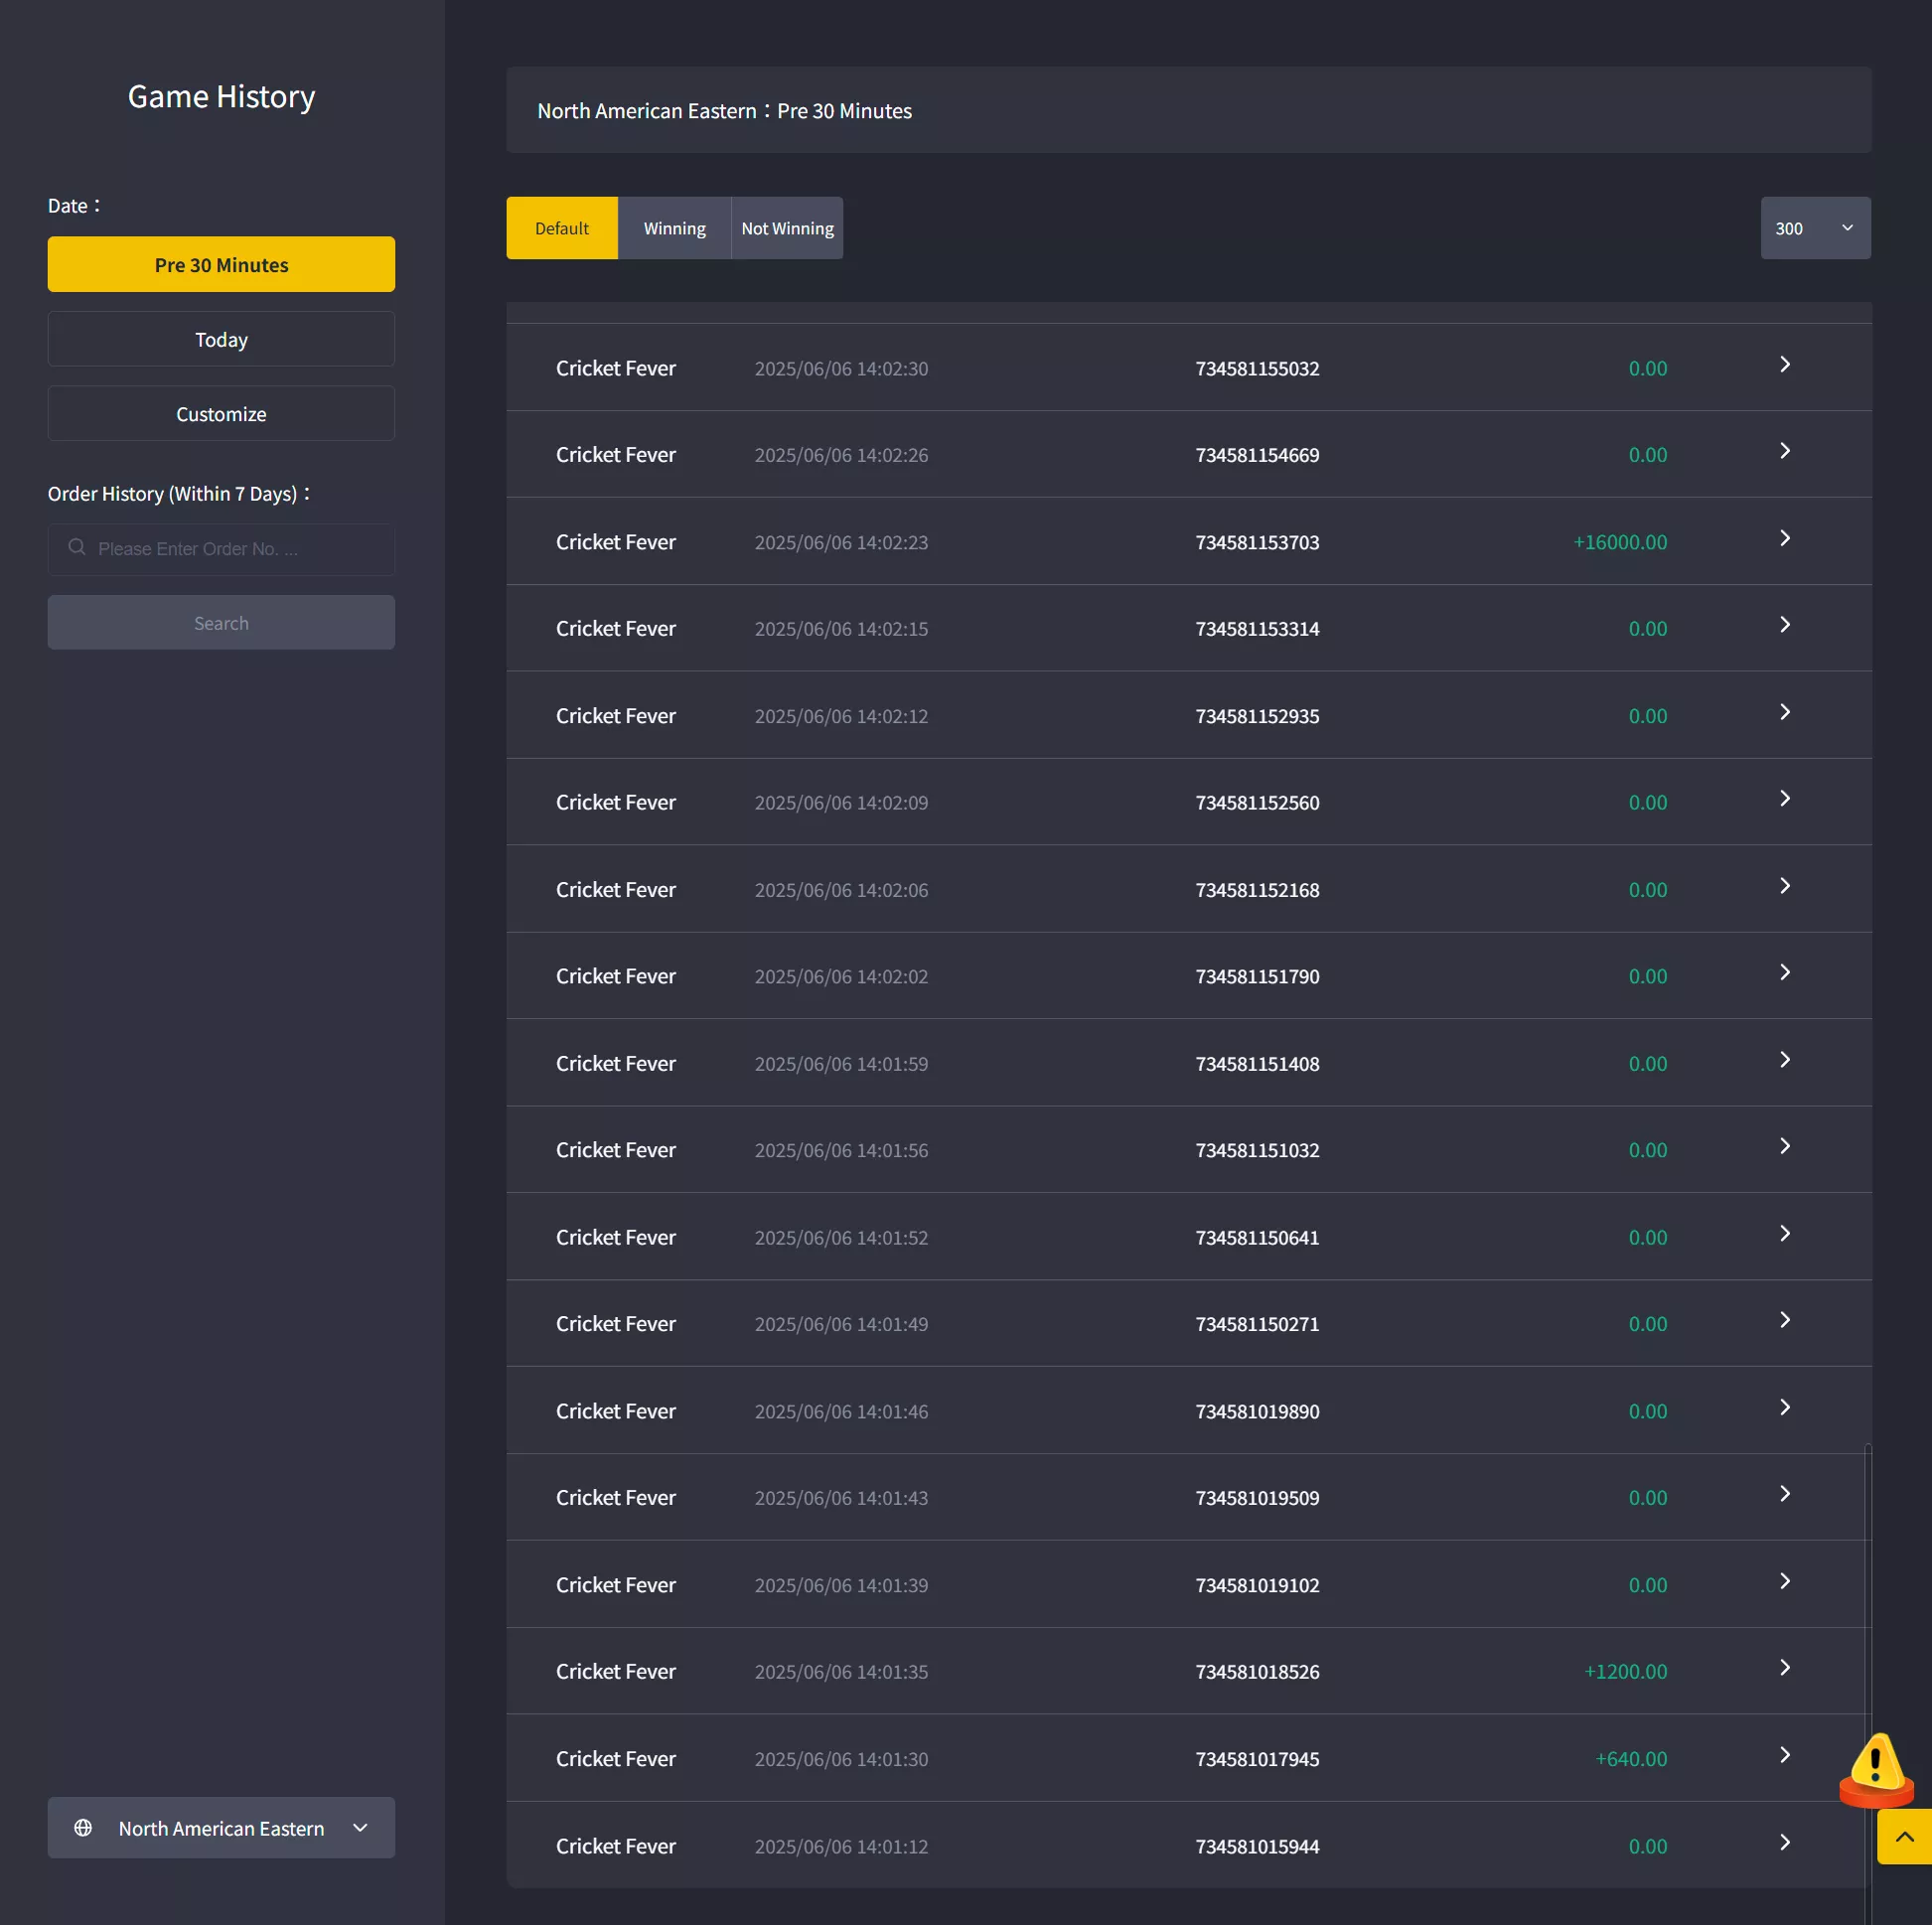Click order number 734581153703
The width and height of the screenshot is (1932, 1925).
click(1257, 542)
